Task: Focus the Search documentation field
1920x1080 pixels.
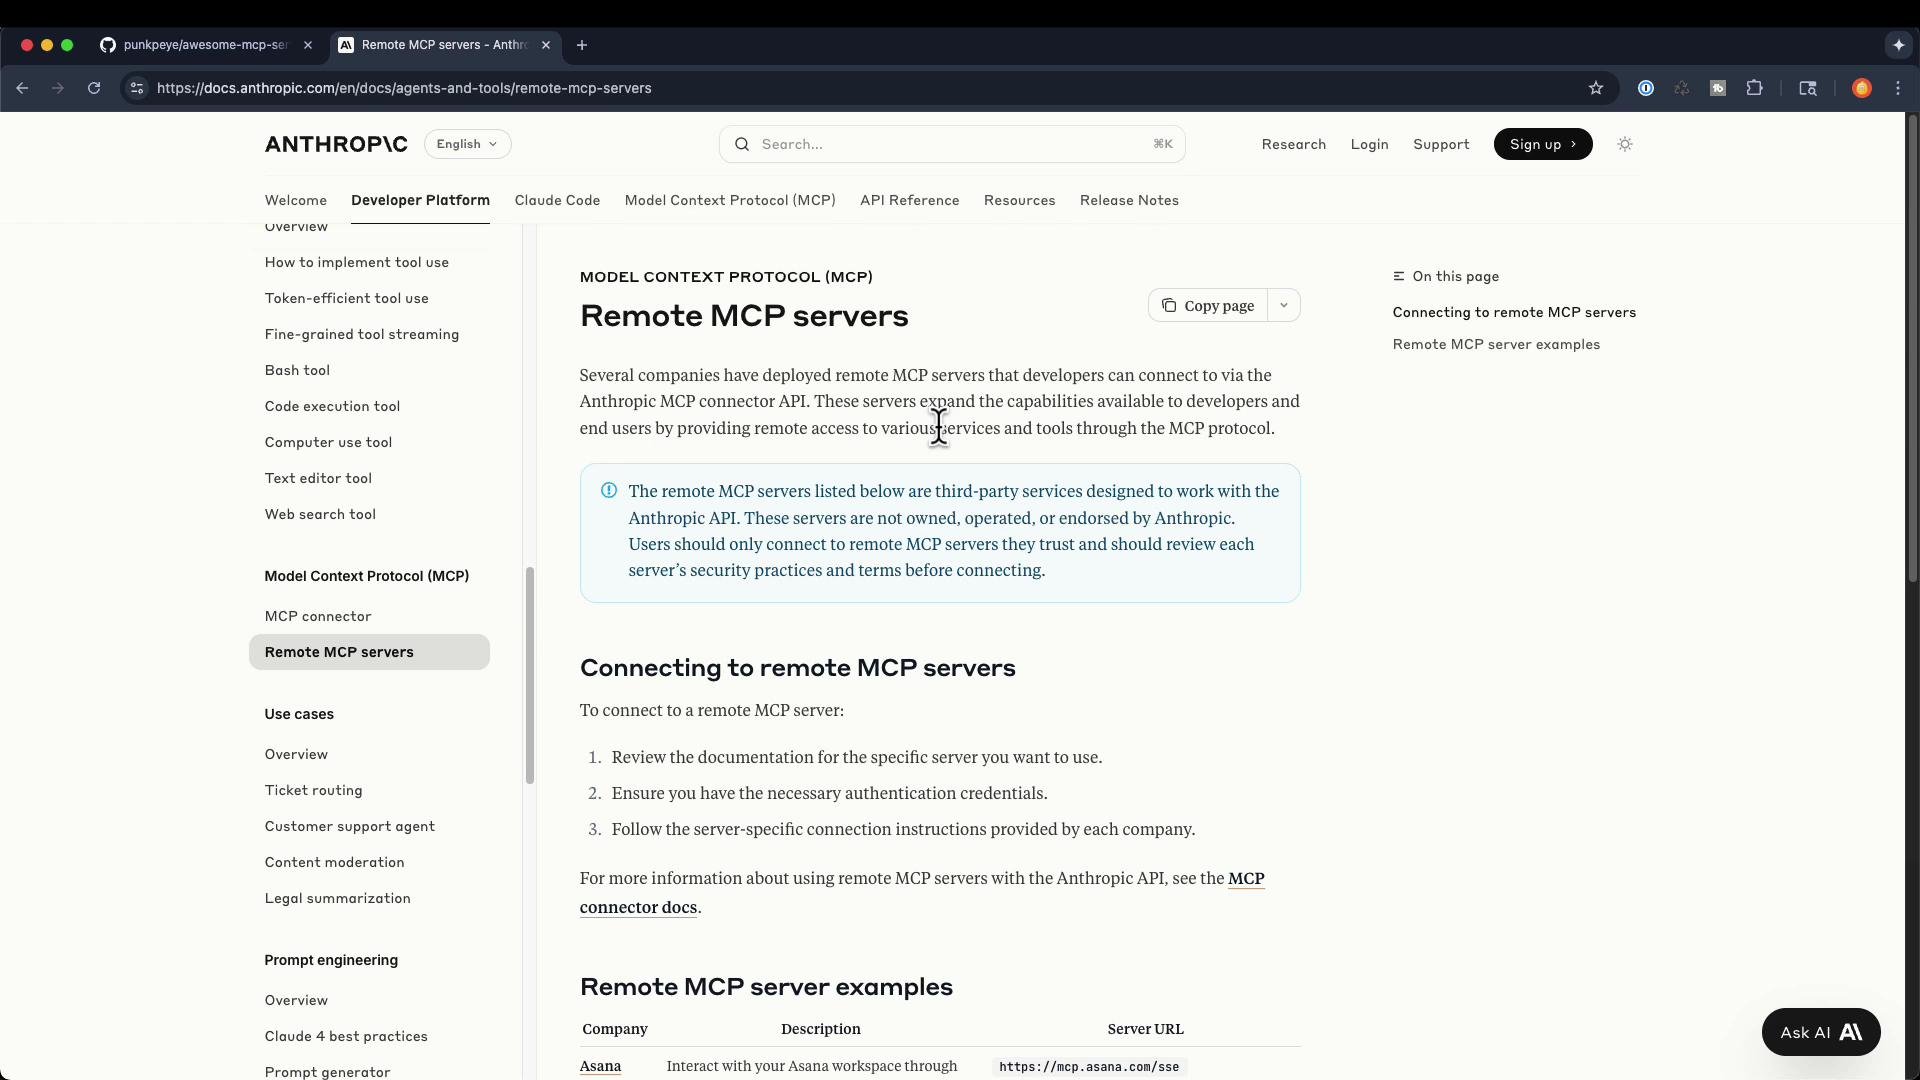Action: click(x=952, y=144)
